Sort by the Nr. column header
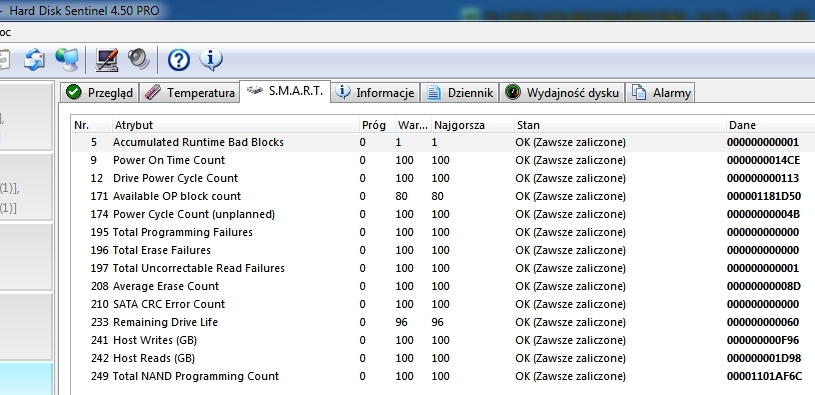Screen dimensions: 815x395 (x=92, y=125)
